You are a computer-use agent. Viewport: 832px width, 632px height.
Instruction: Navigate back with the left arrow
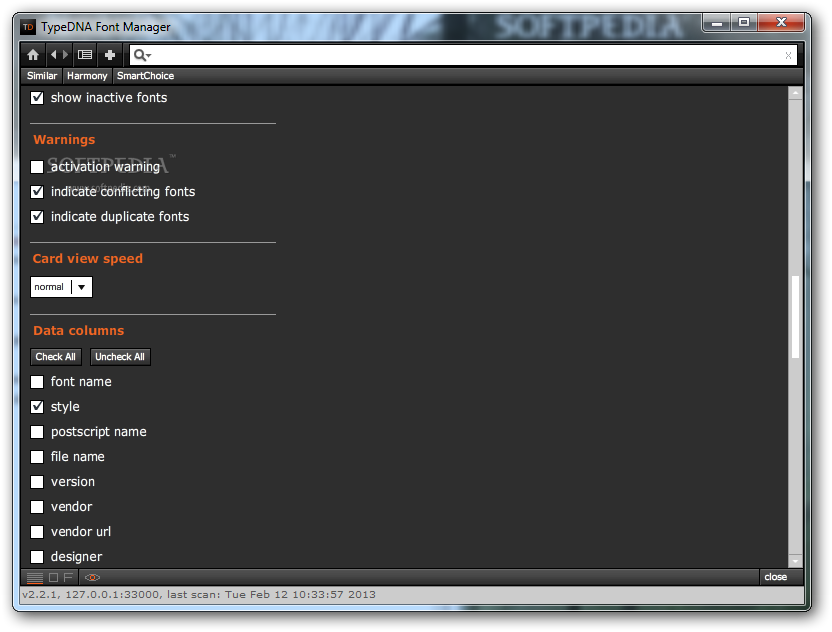point(53,55)
